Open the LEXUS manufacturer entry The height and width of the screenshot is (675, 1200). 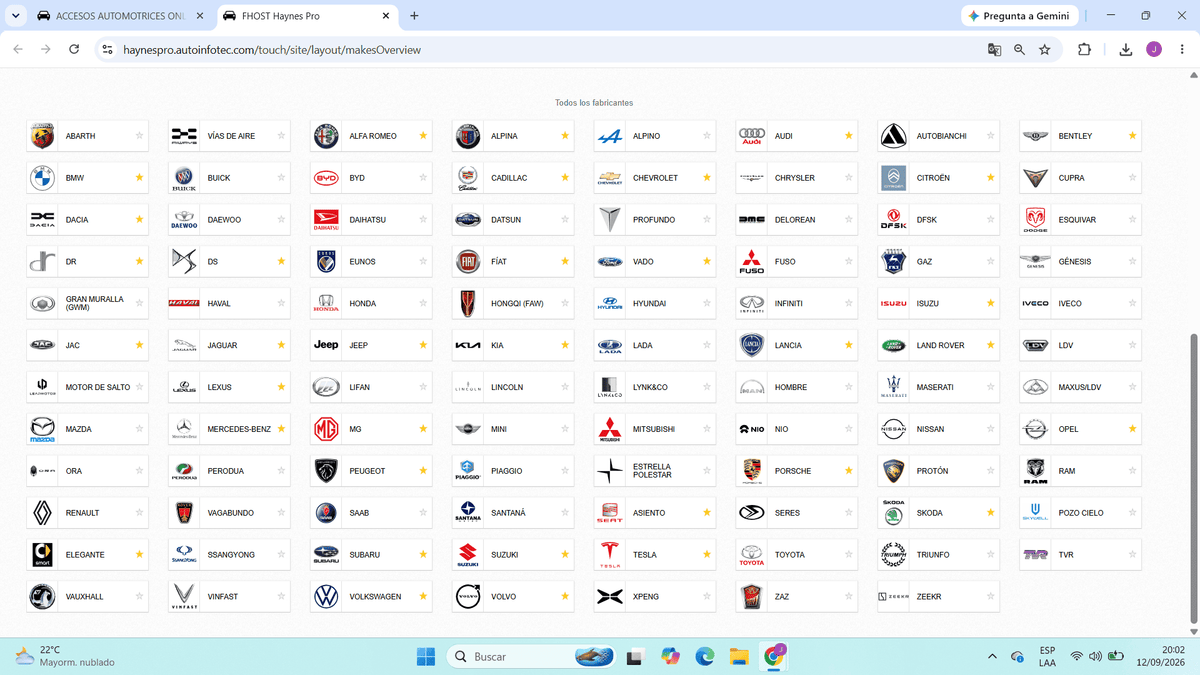click(x=229, y=388)
